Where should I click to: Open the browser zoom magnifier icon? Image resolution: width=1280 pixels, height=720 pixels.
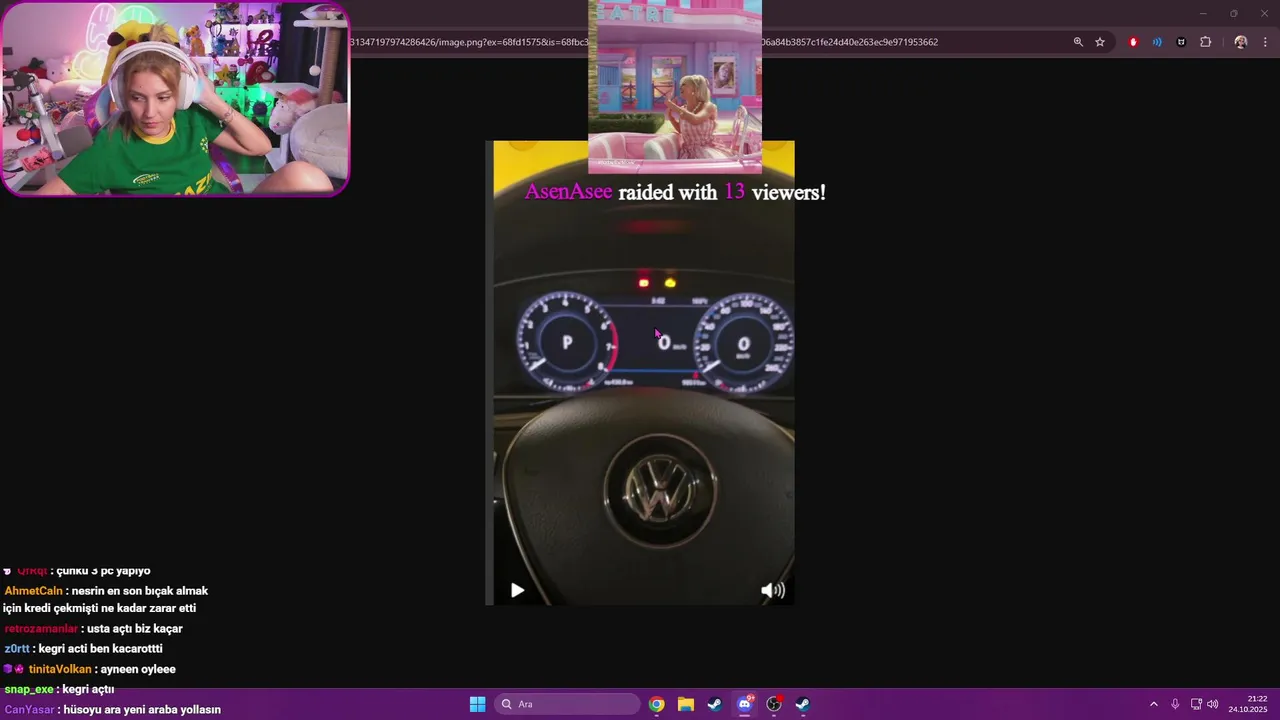(1078, 42)
